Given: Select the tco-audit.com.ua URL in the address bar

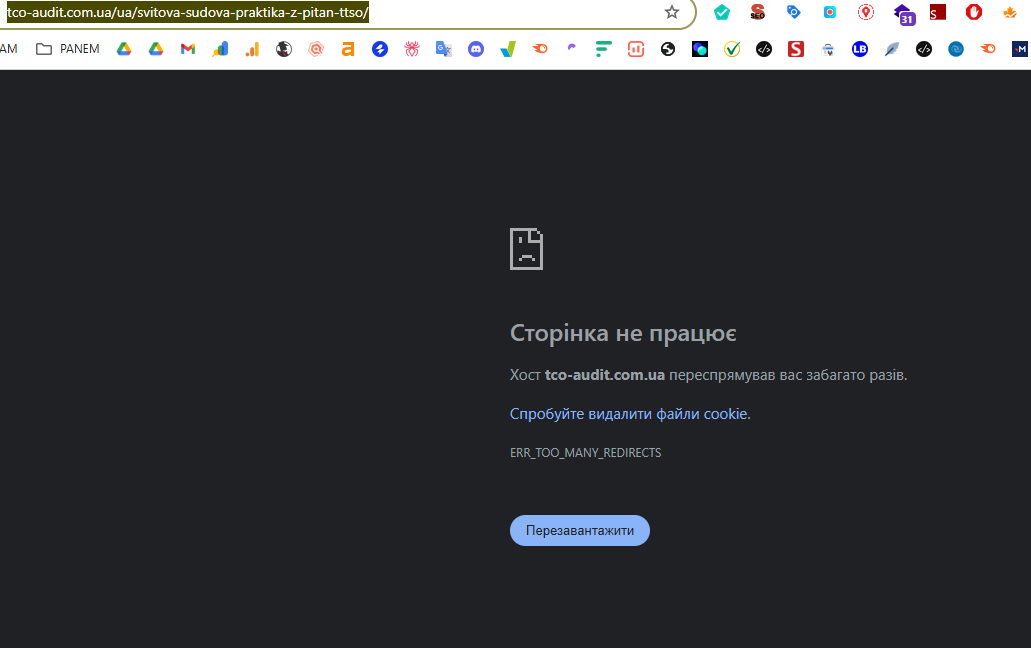Looking at the screenshot, I should [187, 12].
